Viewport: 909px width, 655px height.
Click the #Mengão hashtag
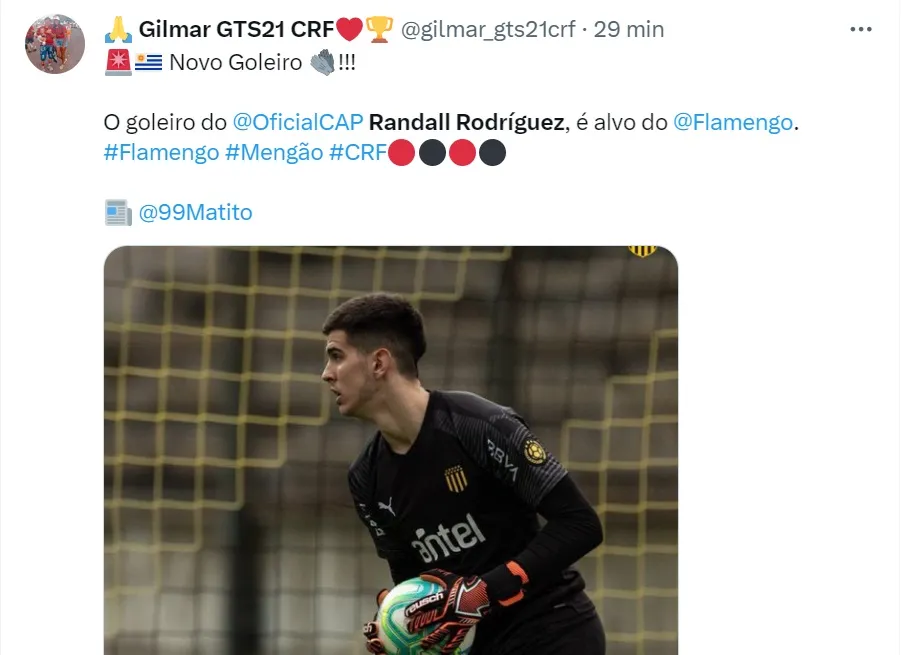274,152
